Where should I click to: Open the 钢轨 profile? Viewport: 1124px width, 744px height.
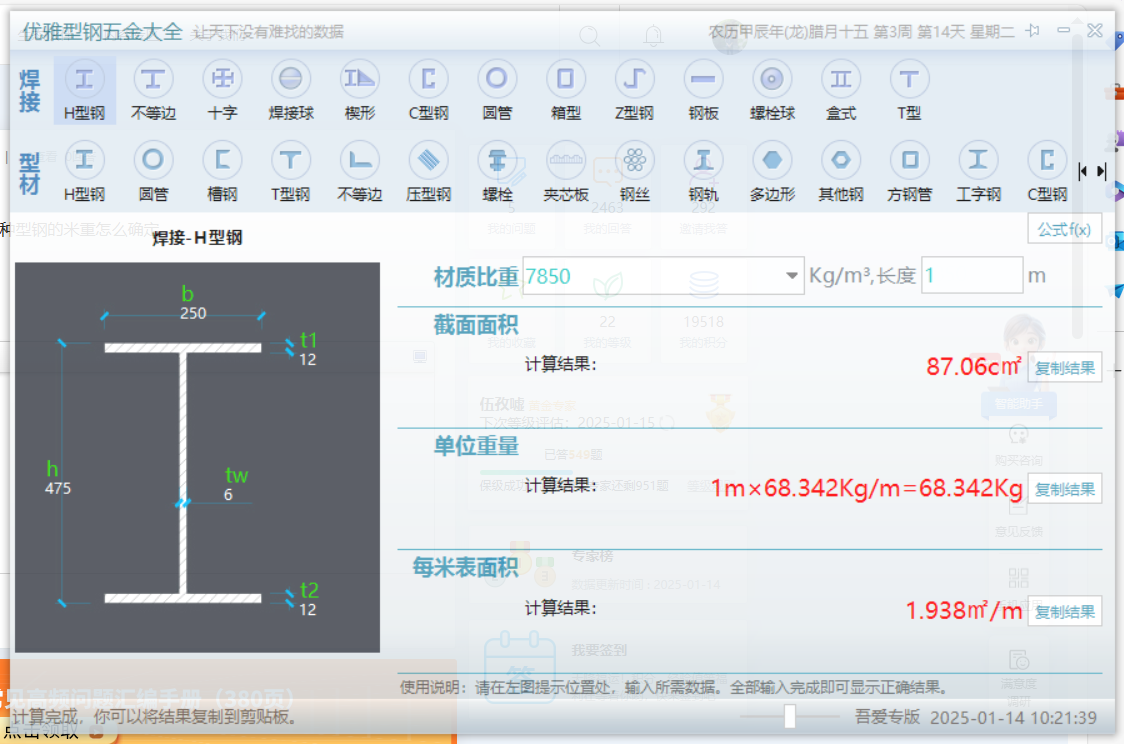(703, 172)
